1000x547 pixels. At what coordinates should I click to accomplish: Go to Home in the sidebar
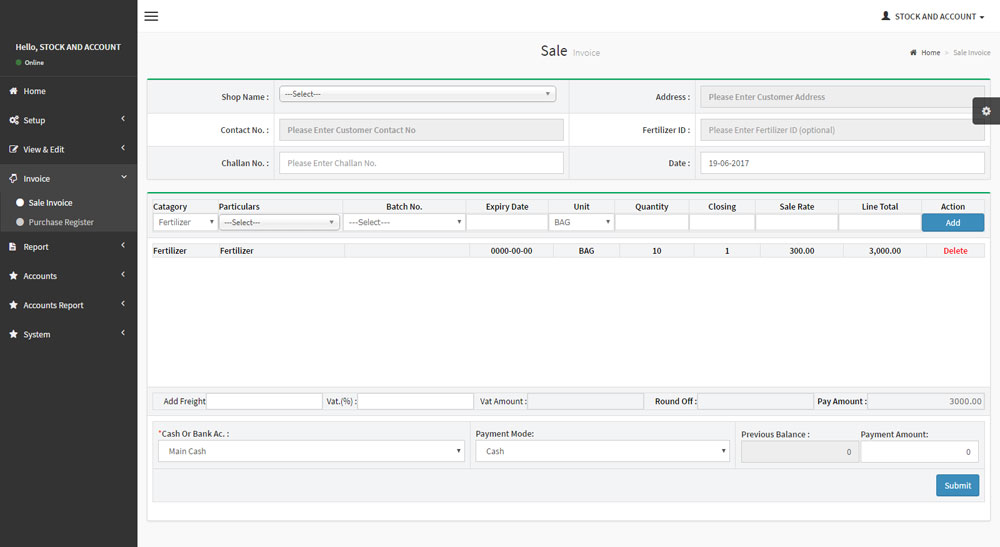tap(34, 91)
